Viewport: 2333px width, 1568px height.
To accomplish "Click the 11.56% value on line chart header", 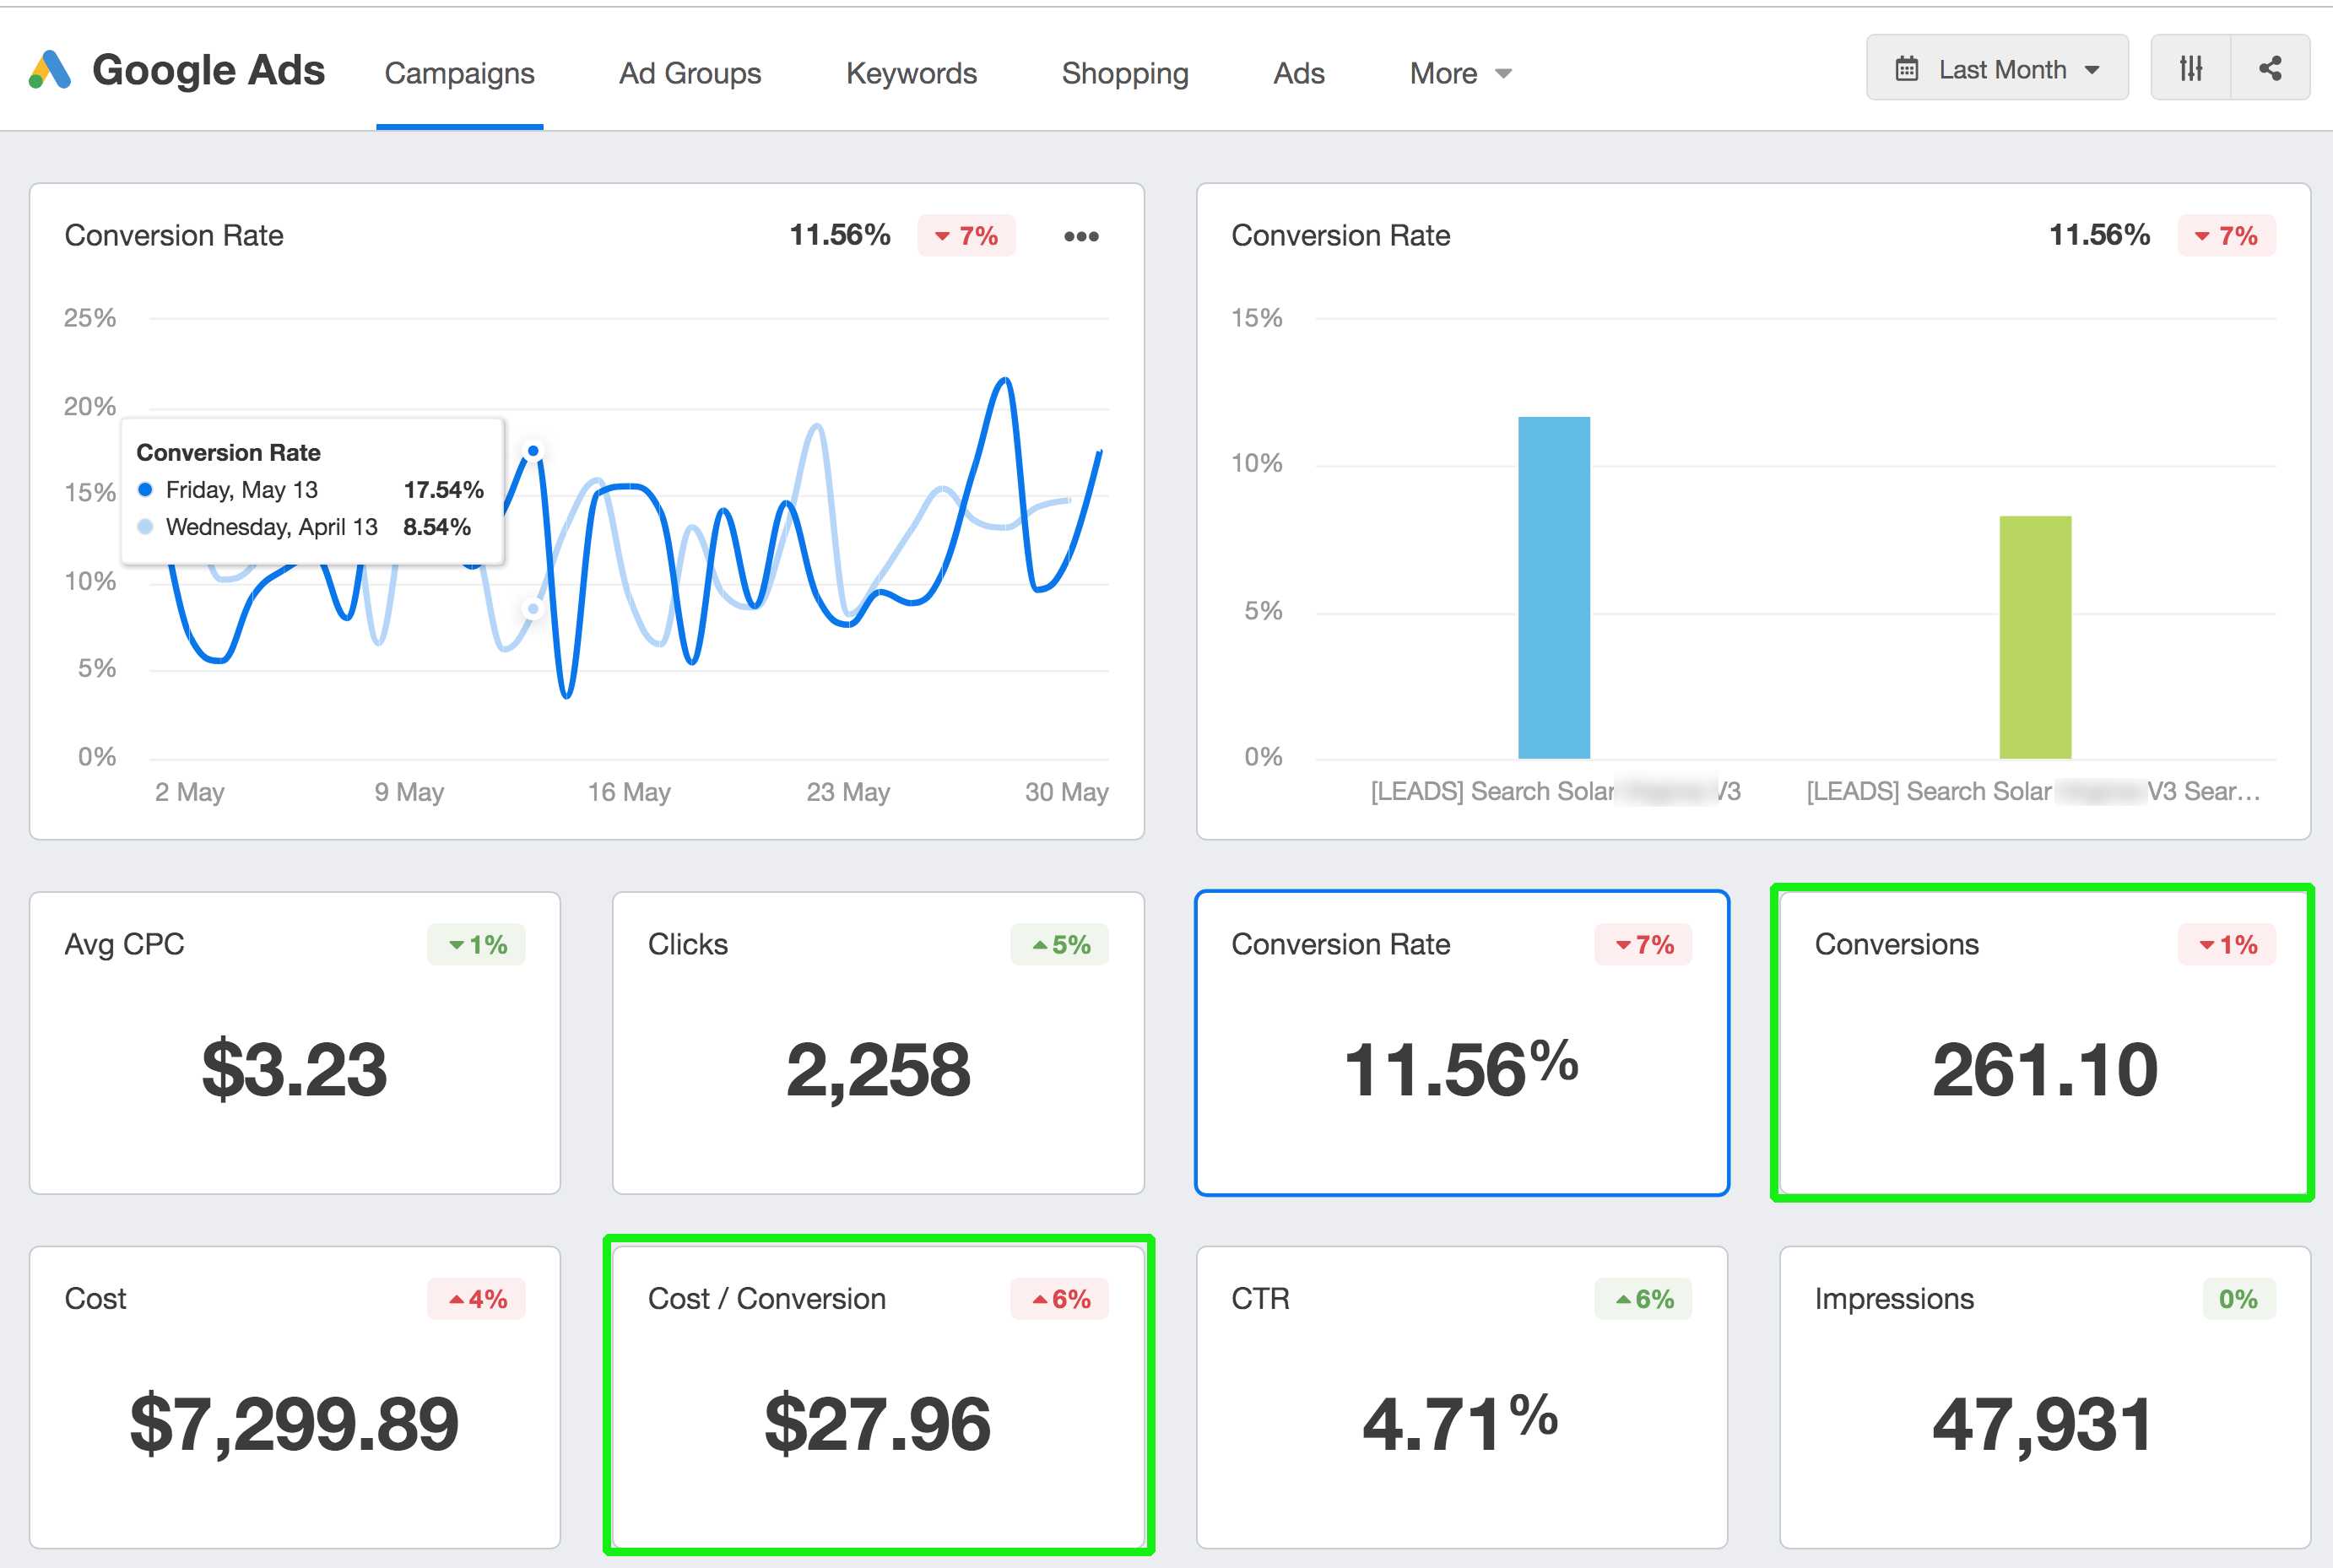I will click(x=840, y=235).
